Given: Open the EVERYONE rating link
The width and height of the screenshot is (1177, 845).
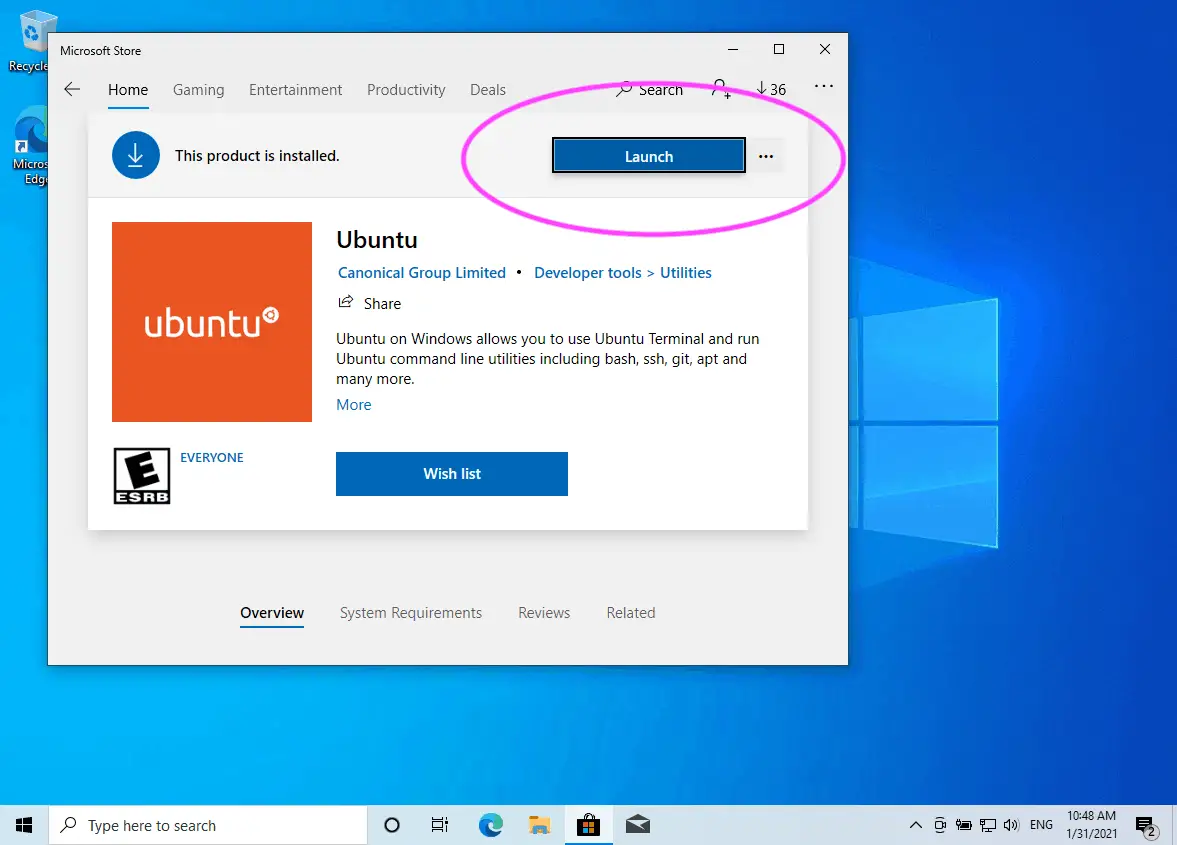Looking at the screenshot, I should [212, 458].
